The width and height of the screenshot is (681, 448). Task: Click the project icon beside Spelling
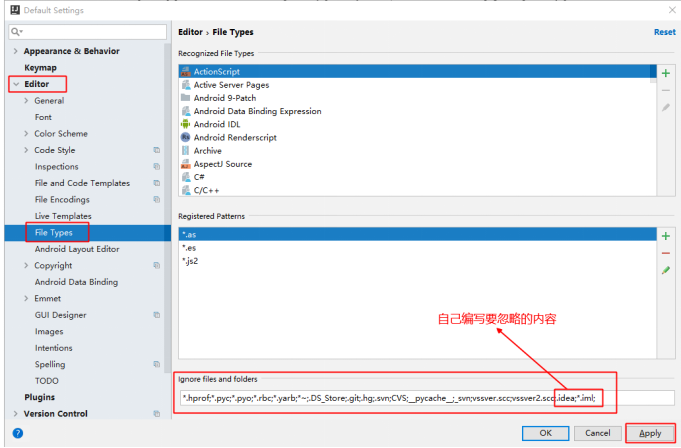click(157, 364)
